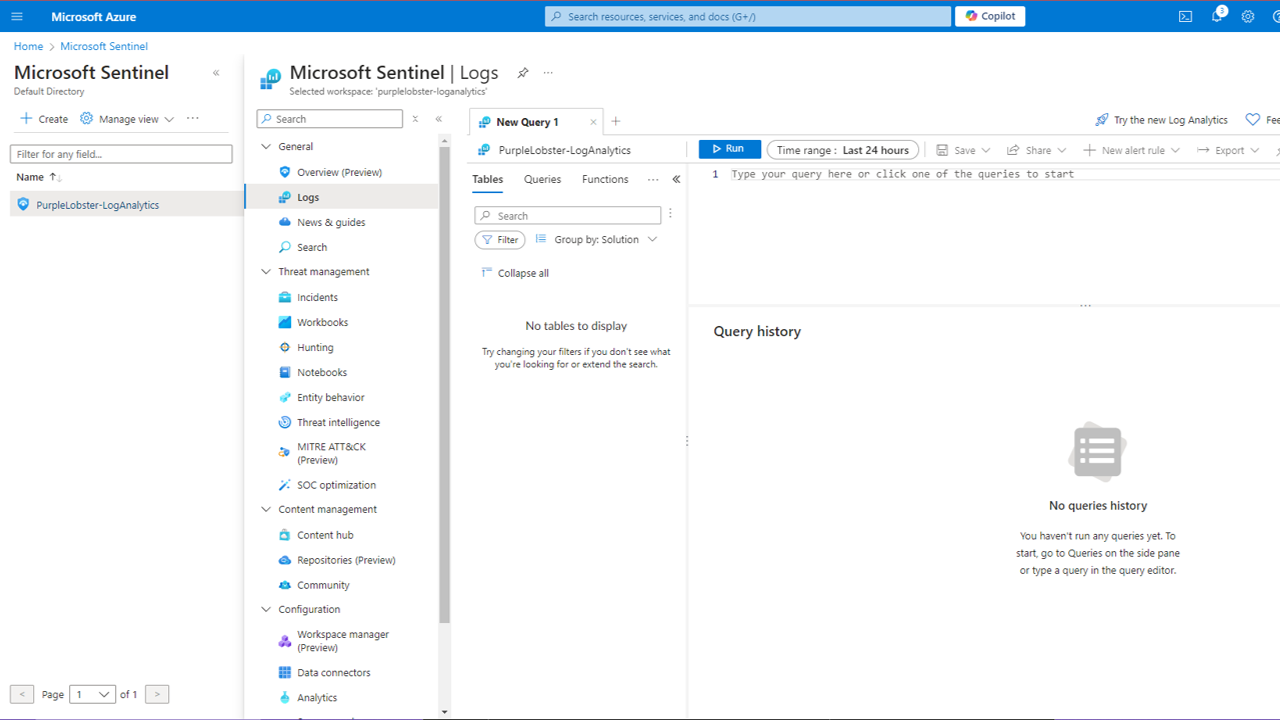The image size is (1280, 720).
Task: Switch to the Tables tab
Action: [488, 179]
